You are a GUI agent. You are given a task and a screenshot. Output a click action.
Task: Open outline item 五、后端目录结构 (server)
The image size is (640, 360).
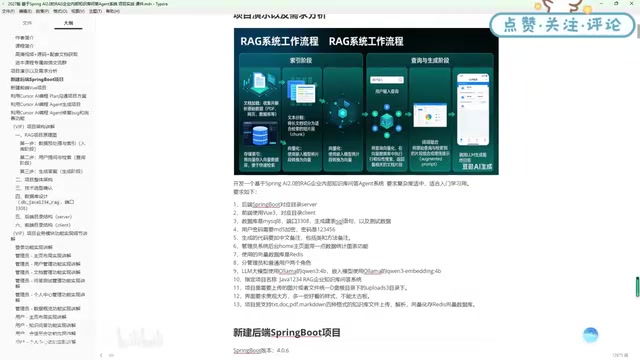coord(44,217)
